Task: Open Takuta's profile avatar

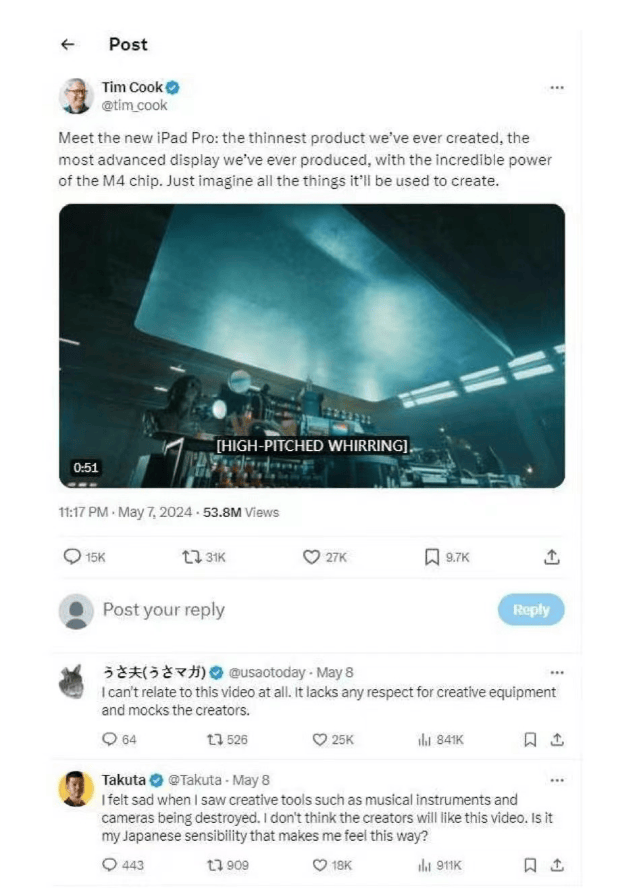Action: tap(76, 788)
